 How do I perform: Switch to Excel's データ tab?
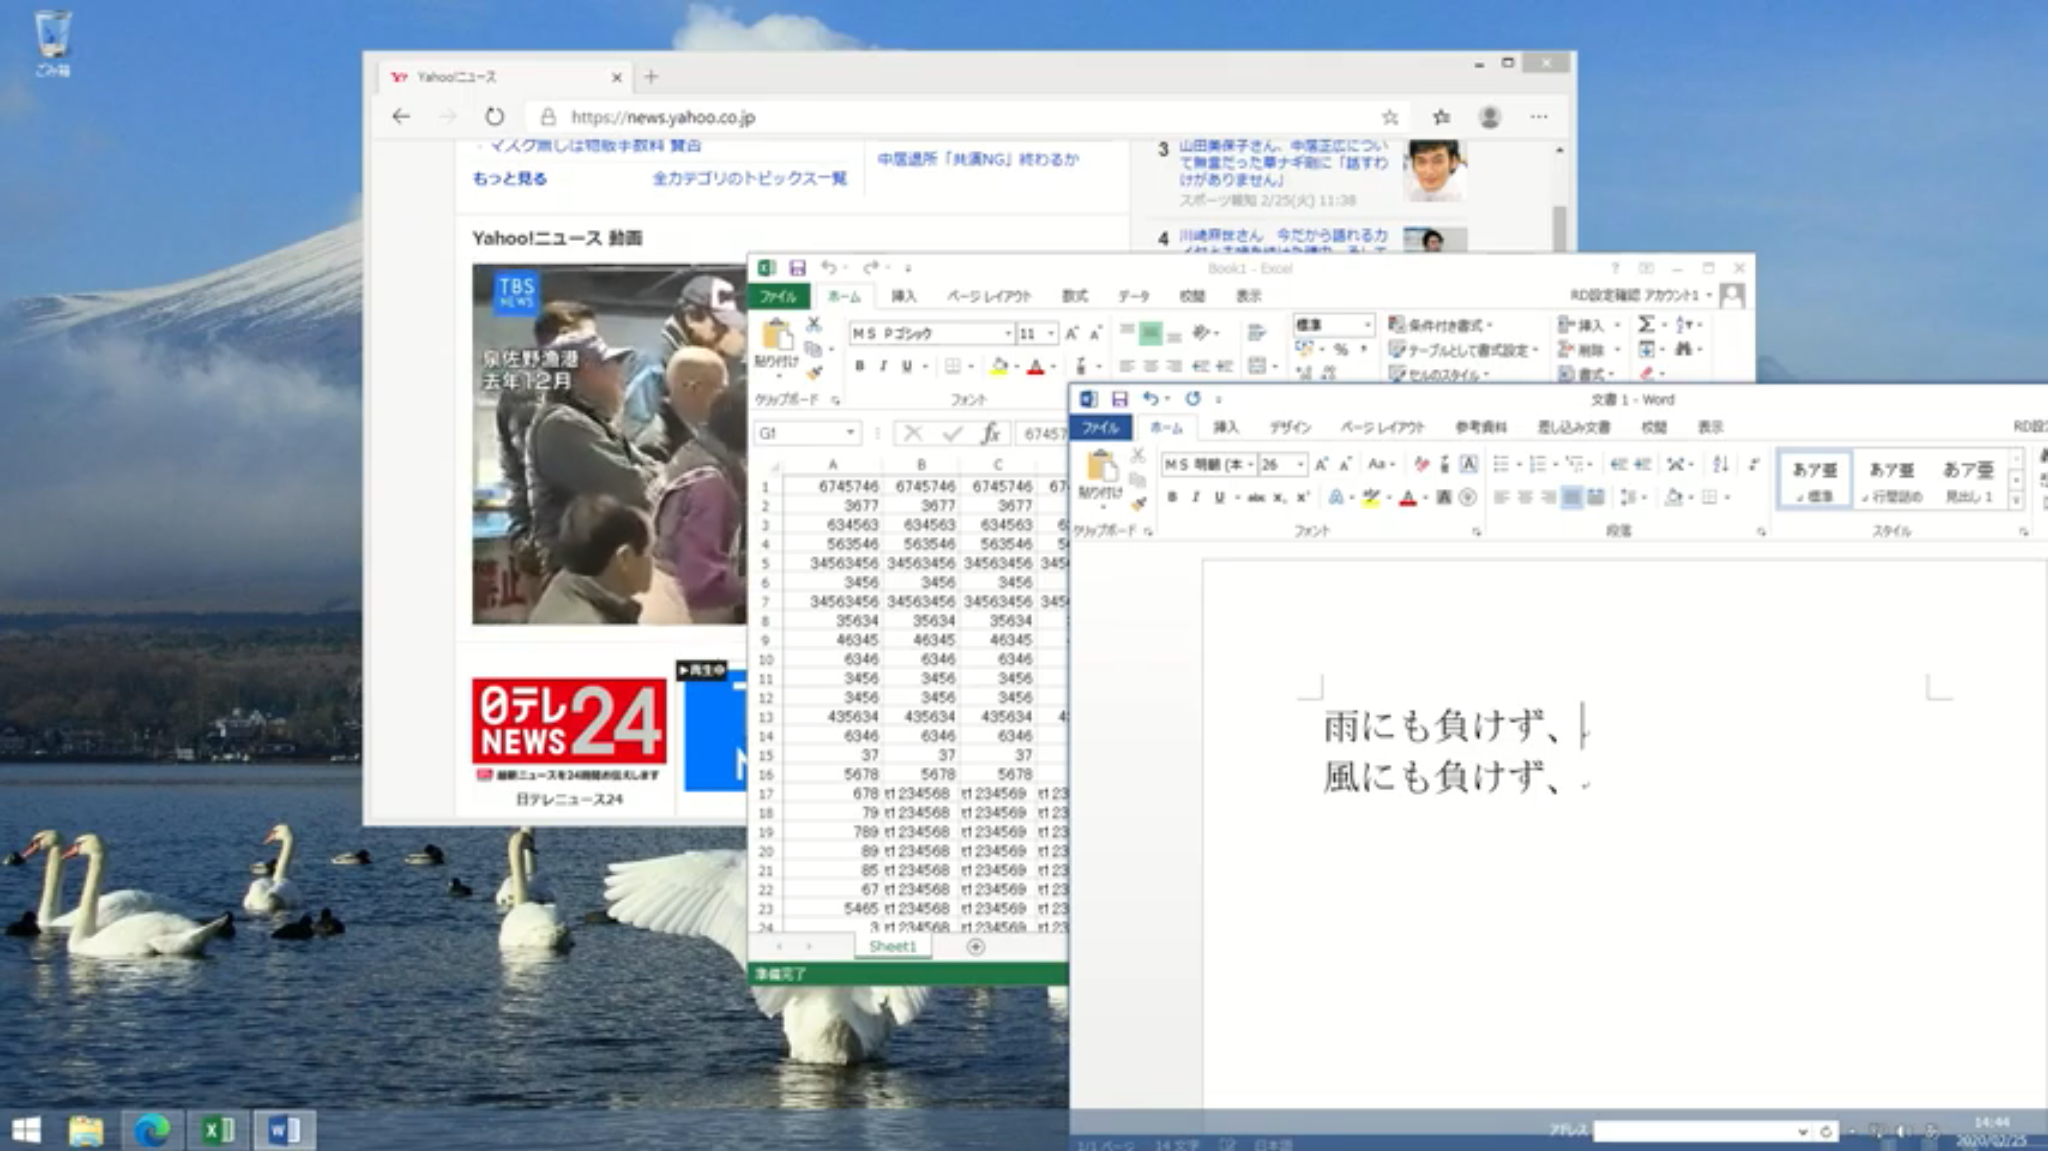click(1133, 297)
